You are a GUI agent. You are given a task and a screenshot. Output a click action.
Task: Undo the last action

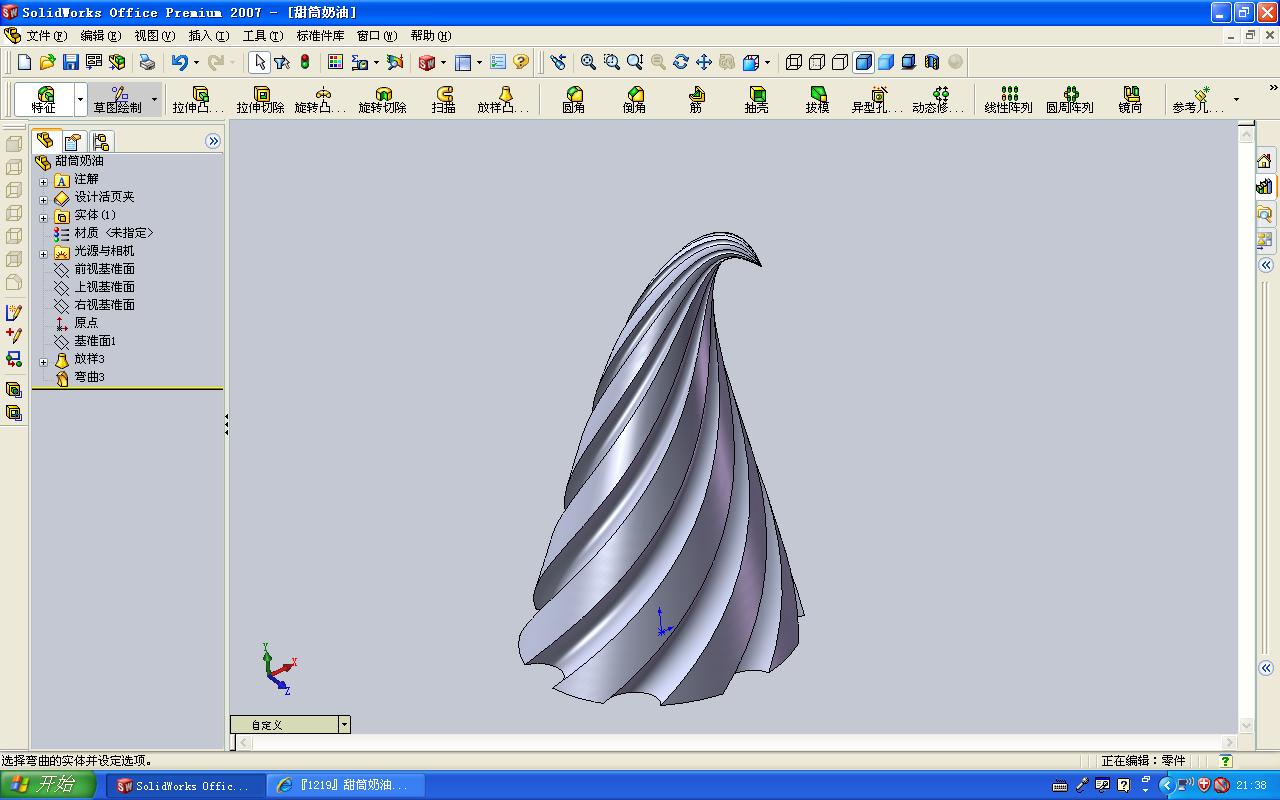point(179,62)
